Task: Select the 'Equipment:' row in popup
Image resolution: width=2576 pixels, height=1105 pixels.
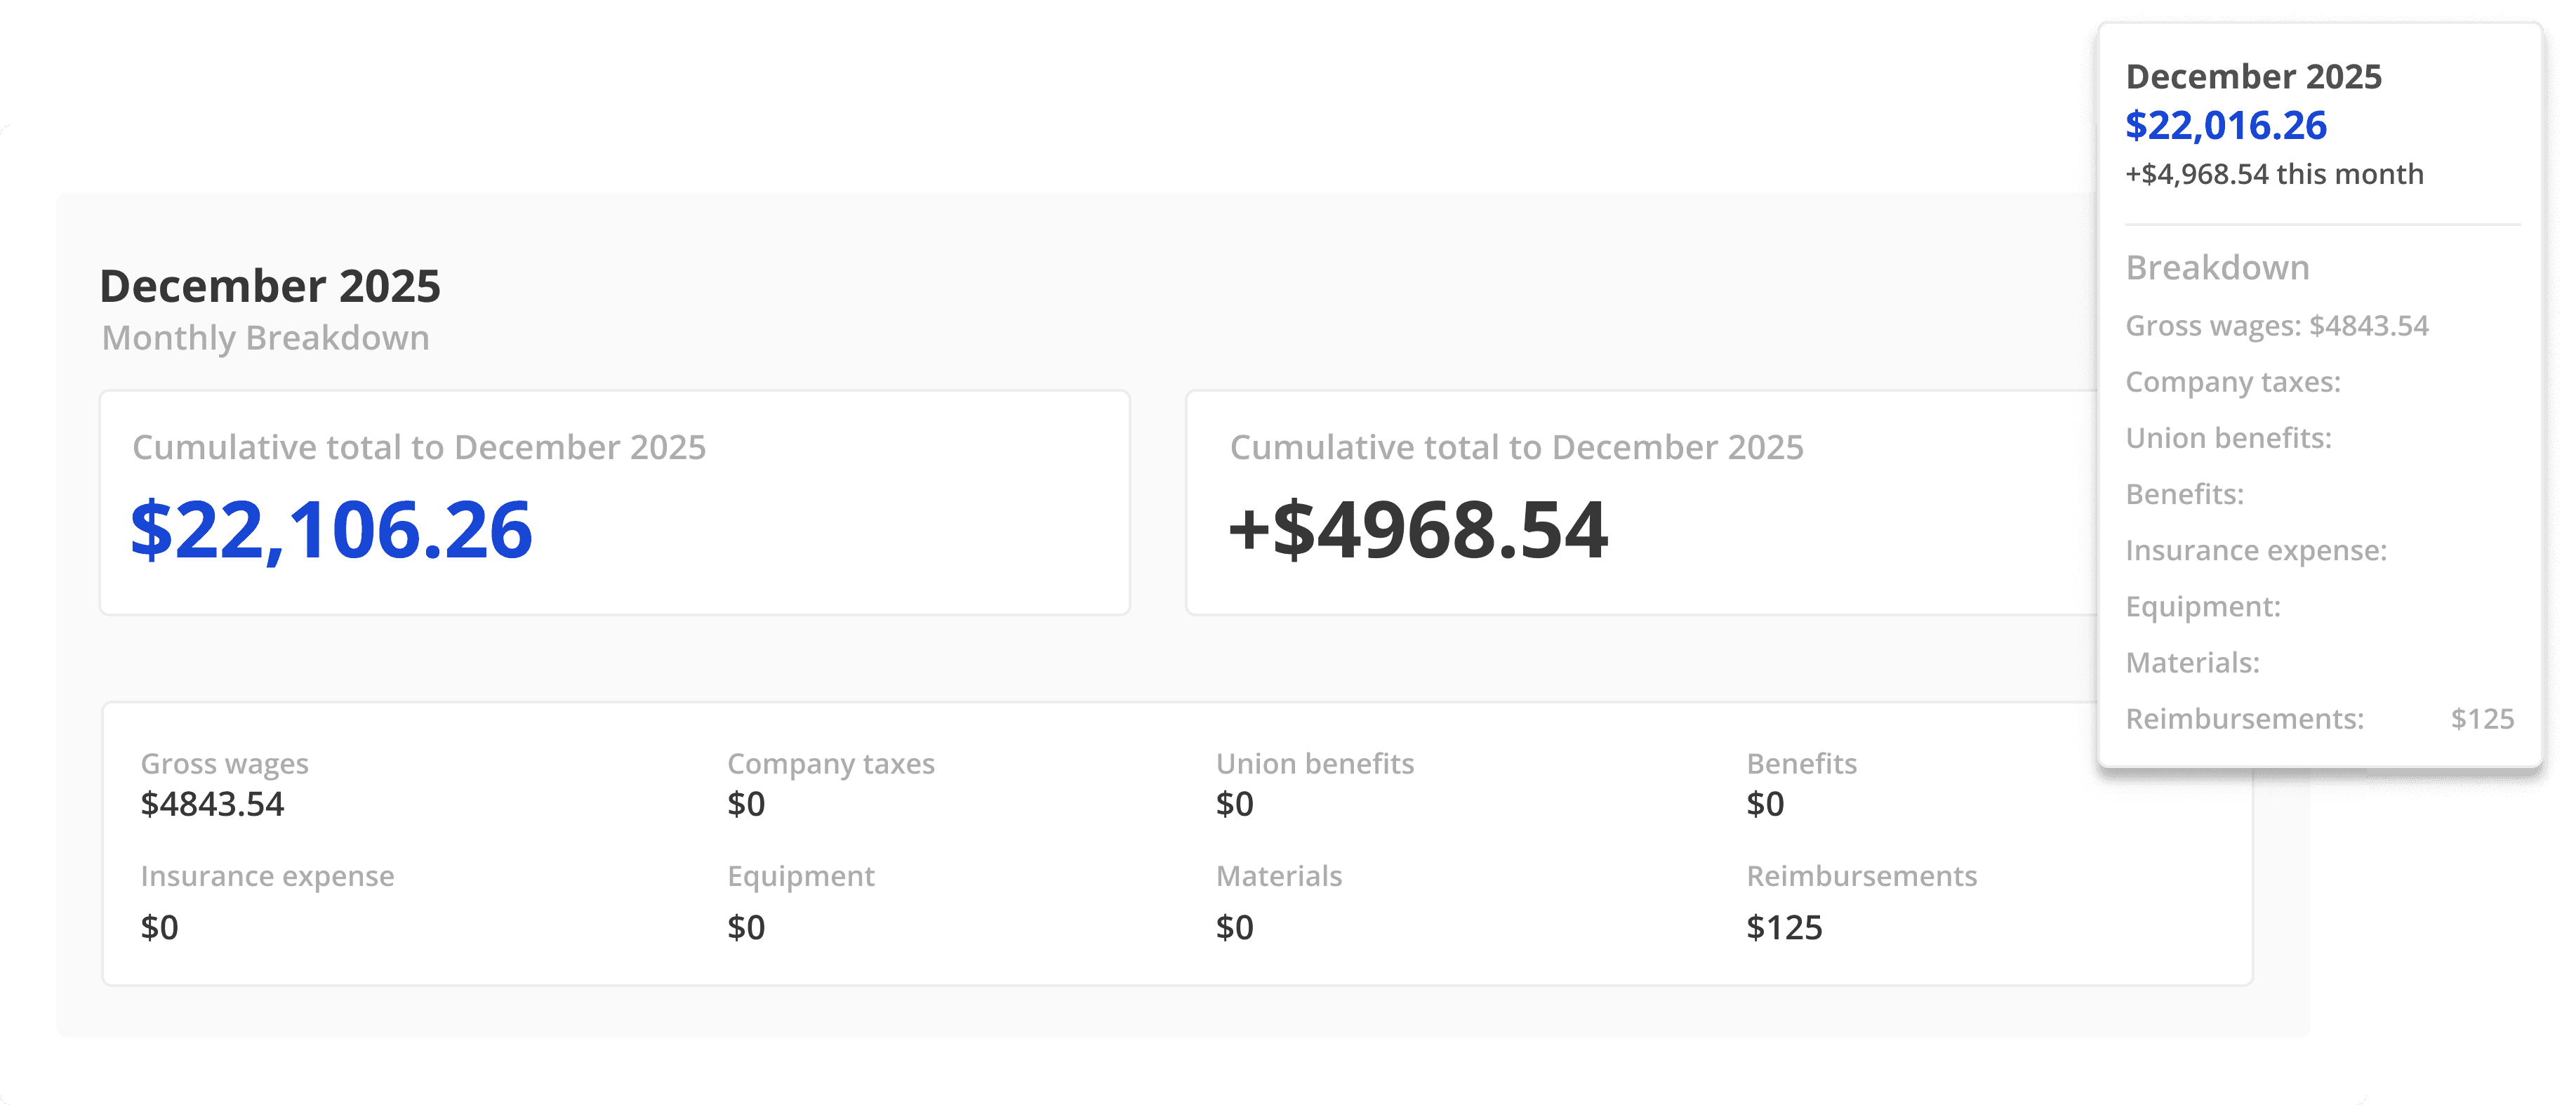Action: tap(2202, 607)
